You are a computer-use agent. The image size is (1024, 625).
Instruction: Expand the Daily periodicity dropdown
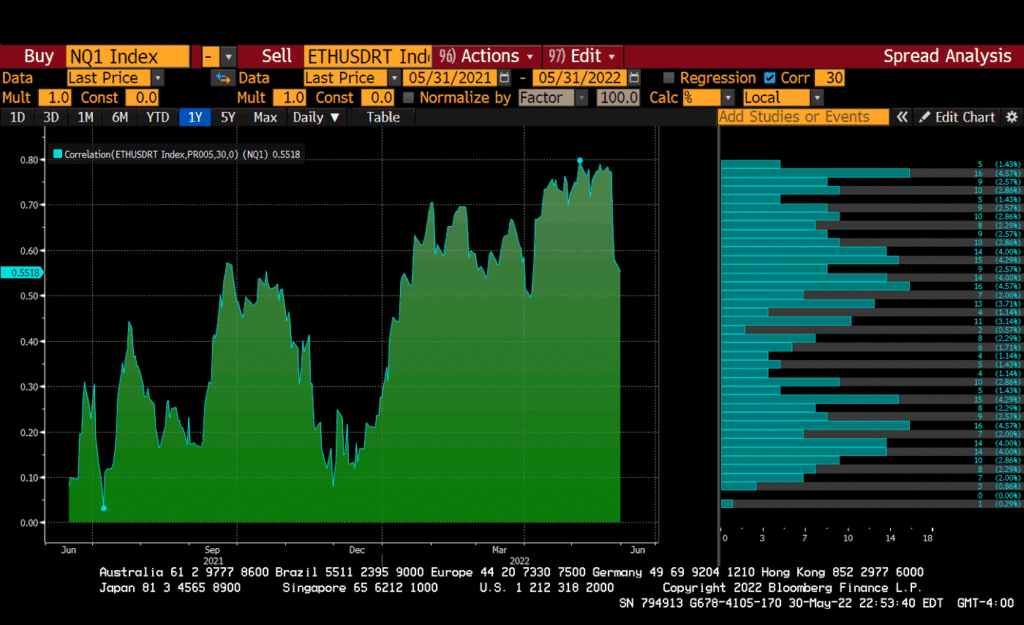(315, 117)
